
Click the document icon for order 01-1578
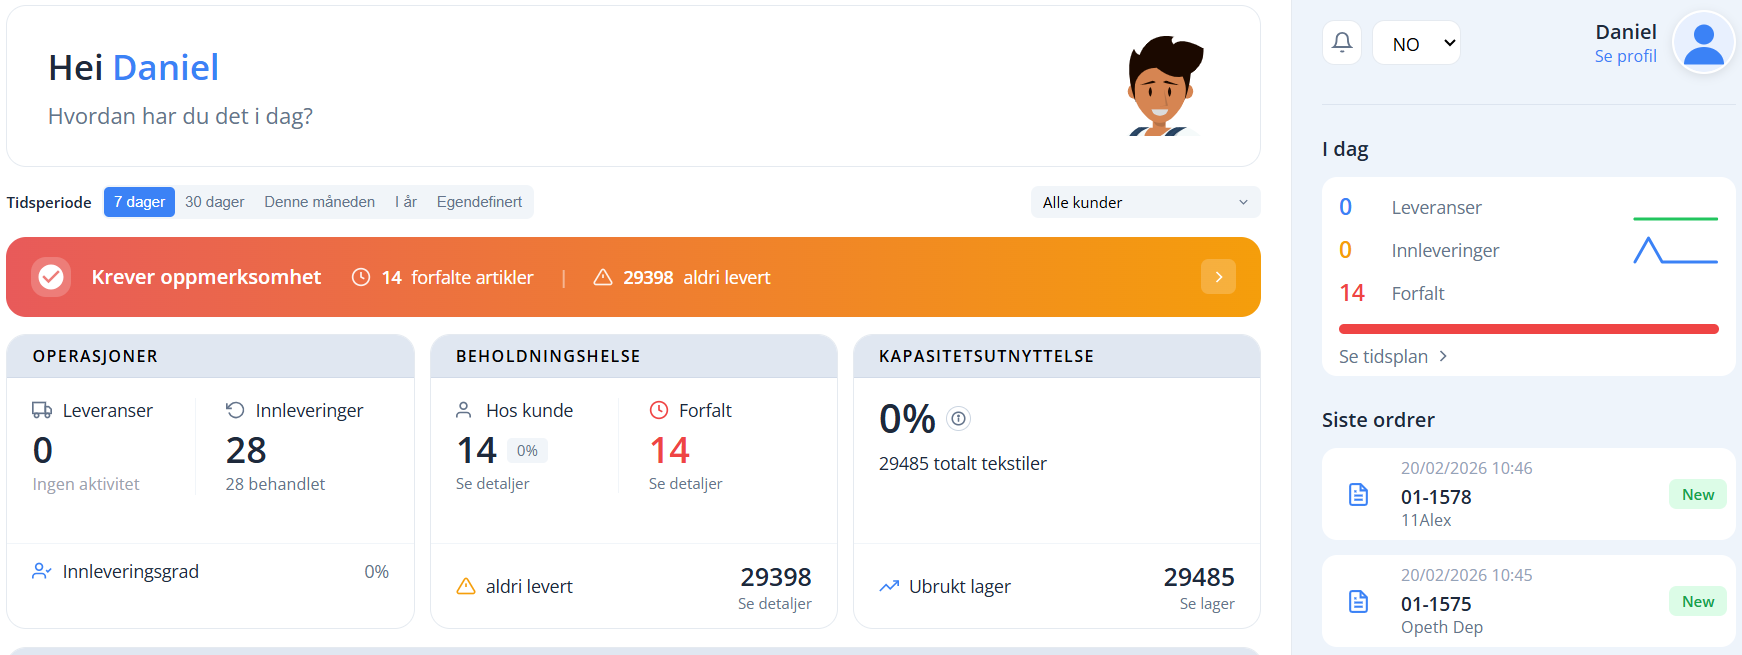1358,494
